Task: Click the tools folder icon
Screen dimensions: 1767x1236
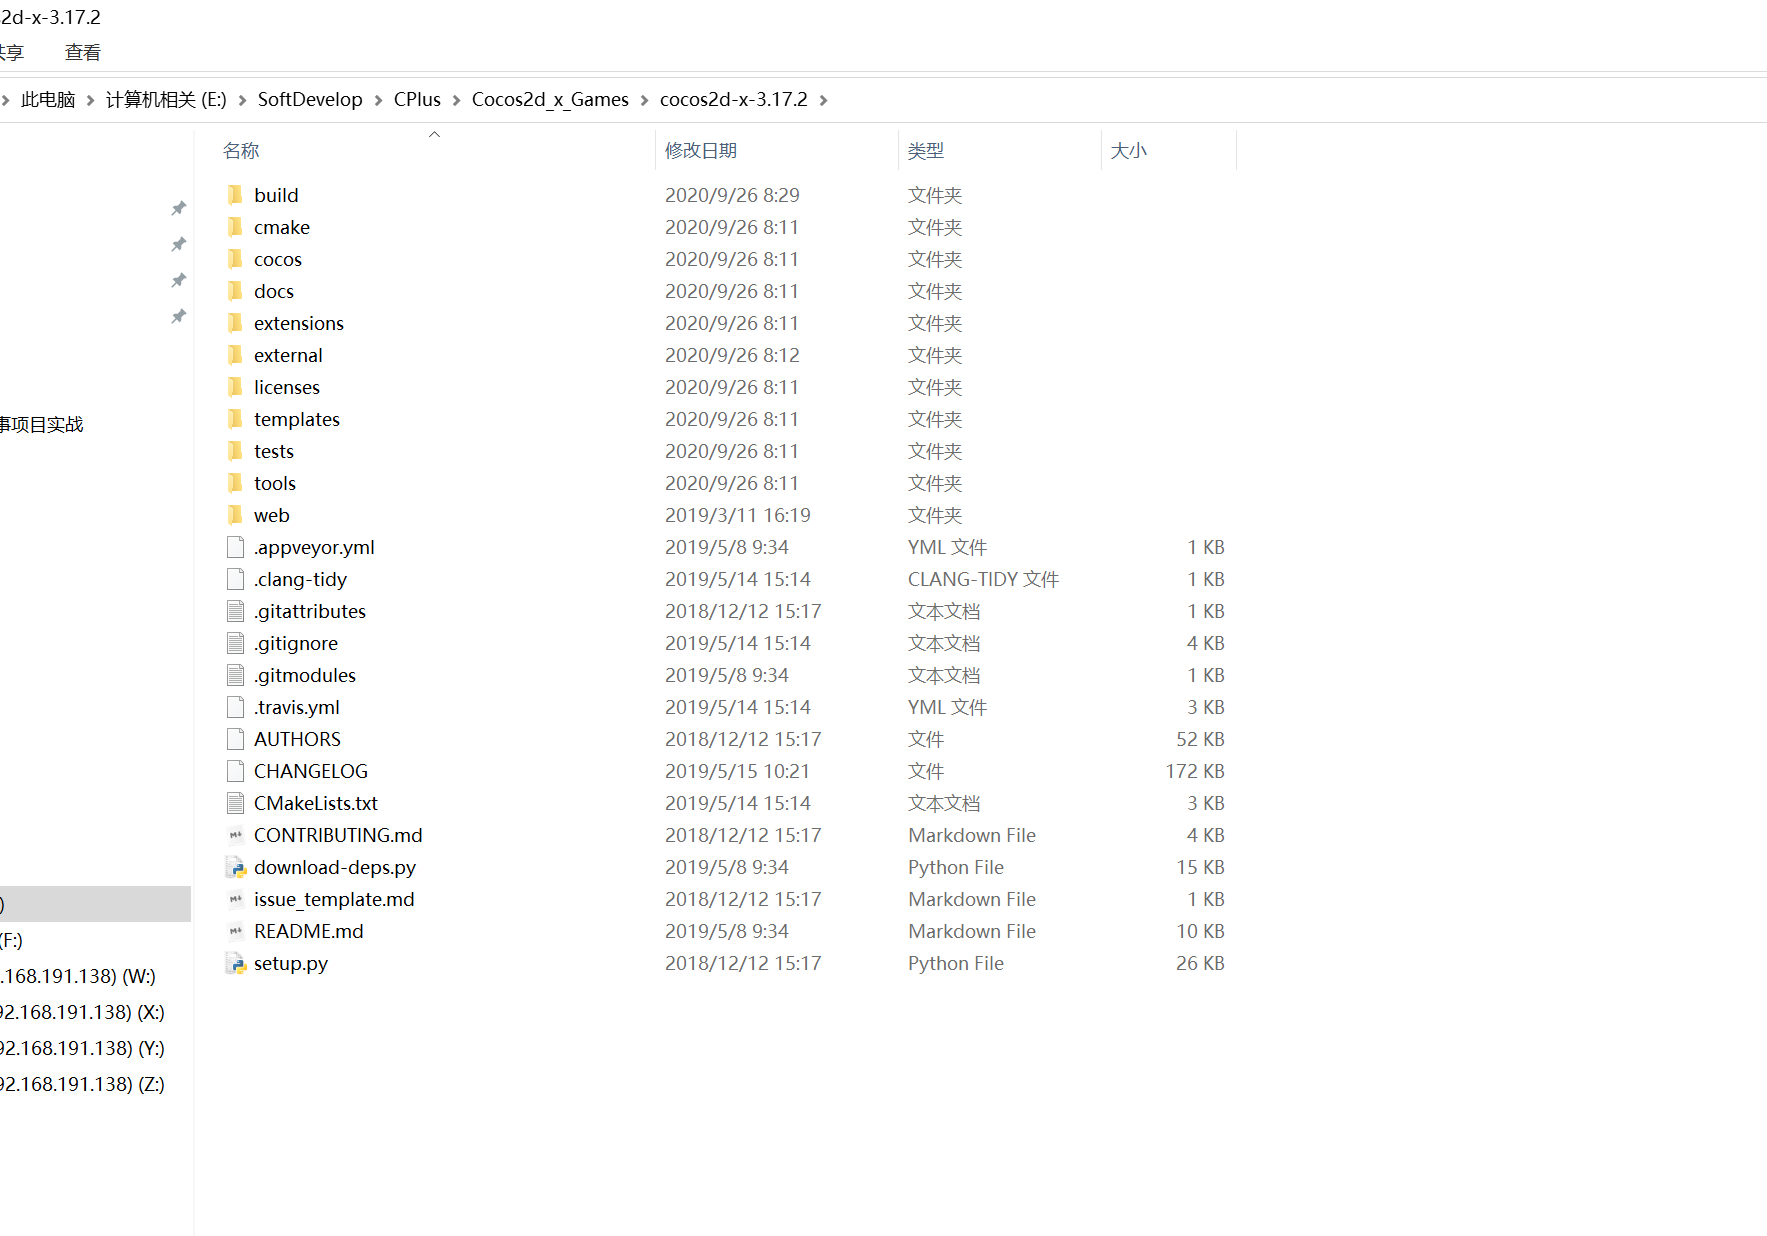Action: 235,482
